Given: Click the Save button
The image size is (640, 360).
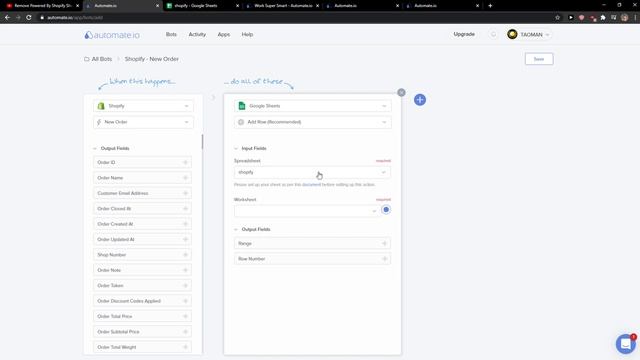Looking at the screenshot, I should coord(539,59).
